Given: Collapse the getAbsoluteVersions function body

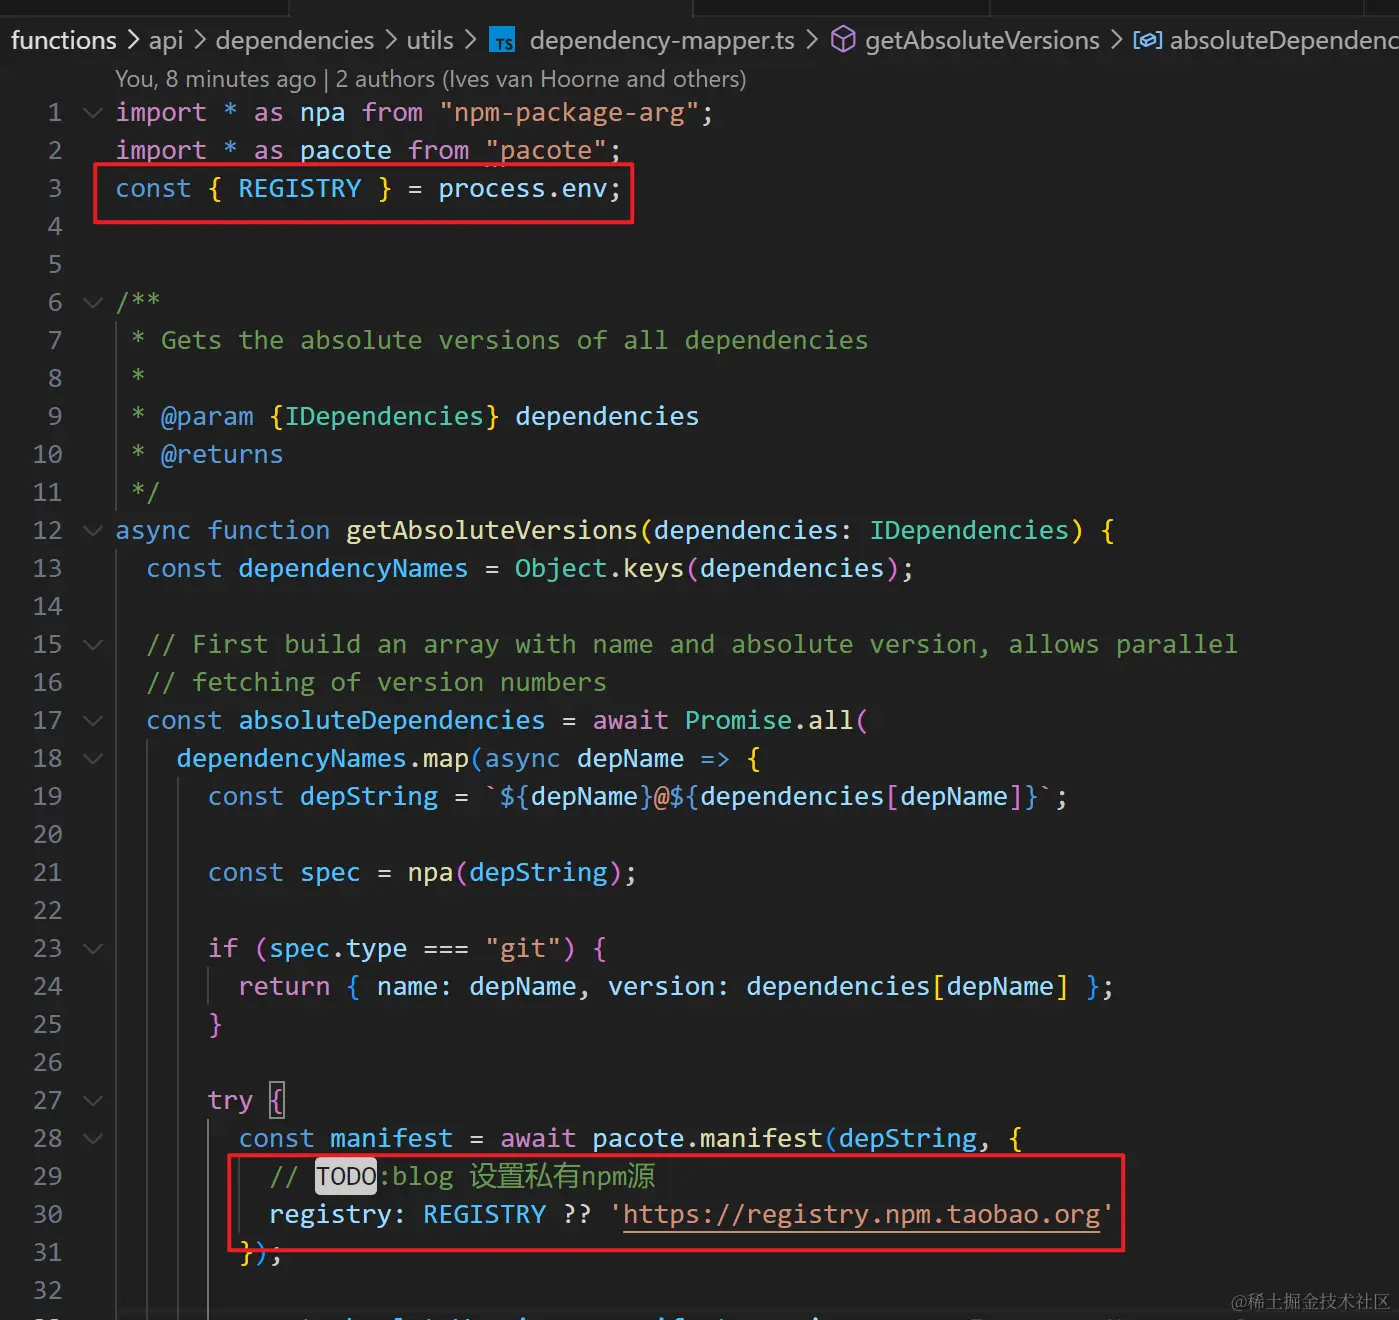Looking at the screenshot, I should point(92,530).
